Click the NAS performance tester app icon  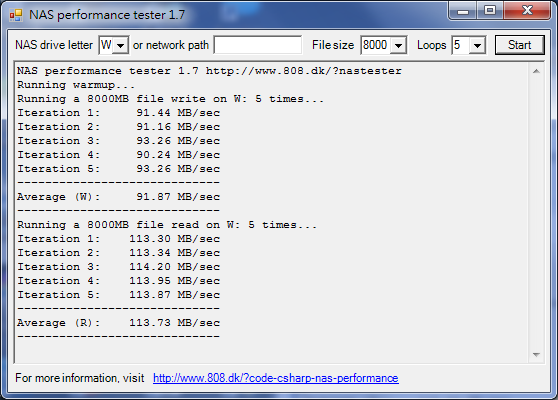16,15
